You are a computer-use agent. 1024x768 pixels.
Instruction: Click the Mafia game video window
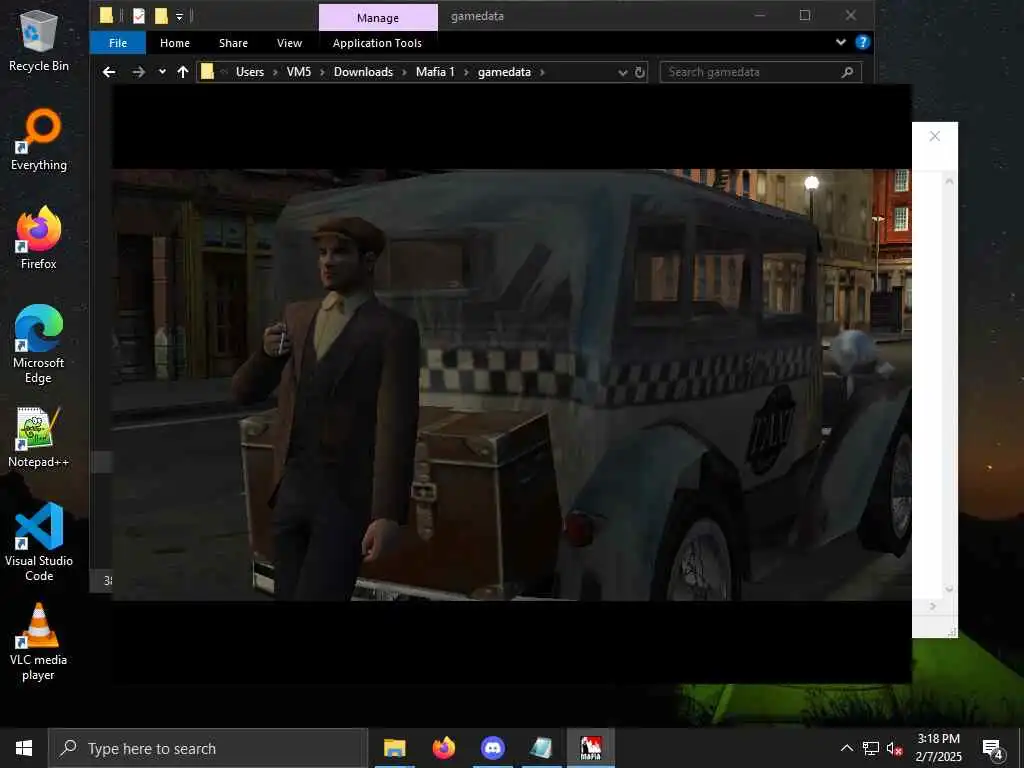[x=511, y=384]
